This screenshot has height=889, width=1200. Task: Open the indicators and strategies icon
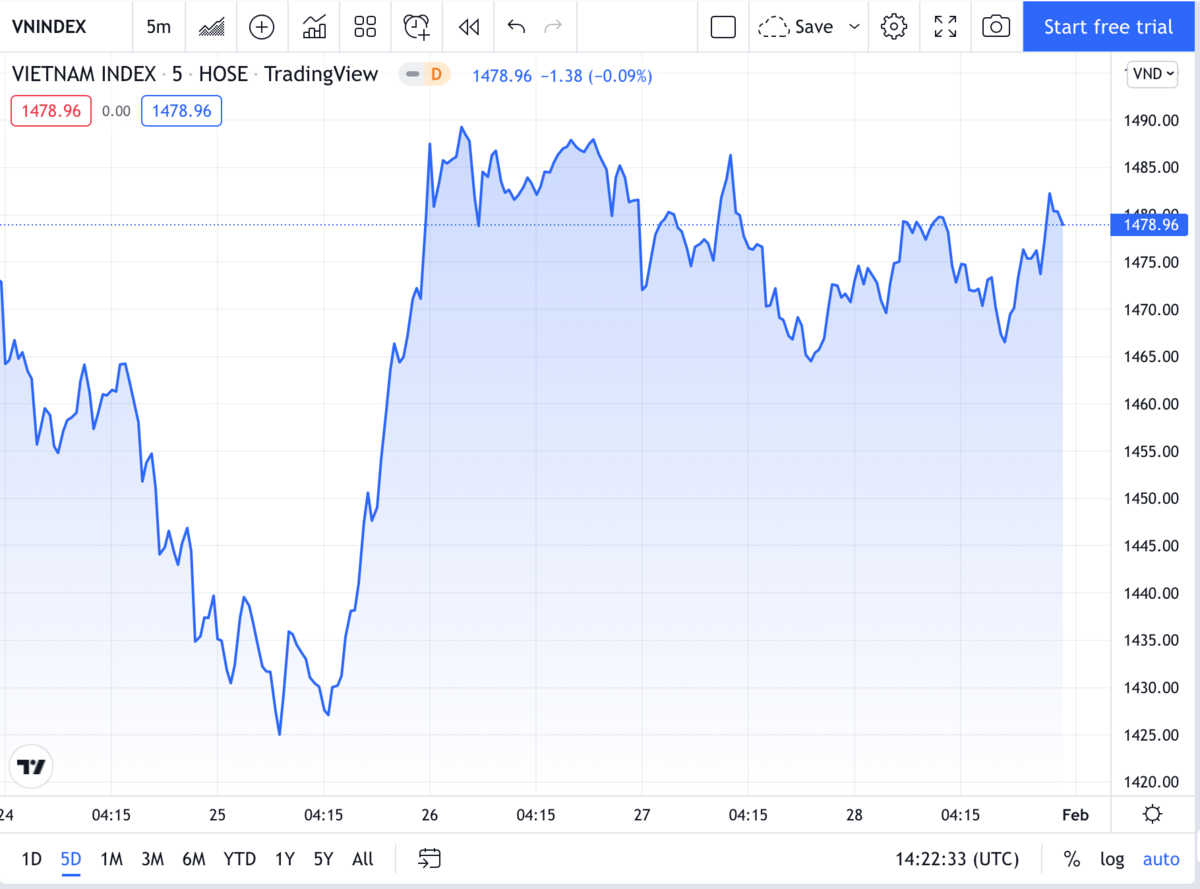pos(314,26)
